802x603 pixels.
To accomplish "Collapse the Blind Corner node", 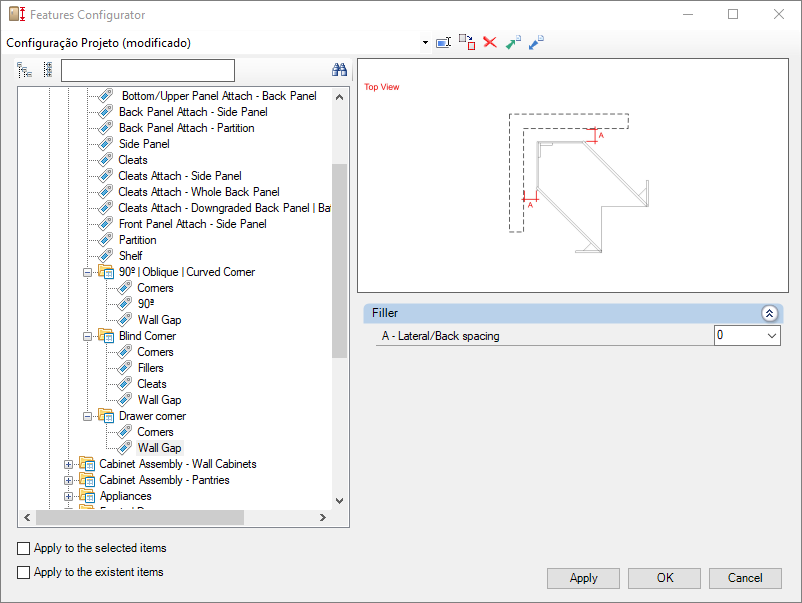I will 87,337.
